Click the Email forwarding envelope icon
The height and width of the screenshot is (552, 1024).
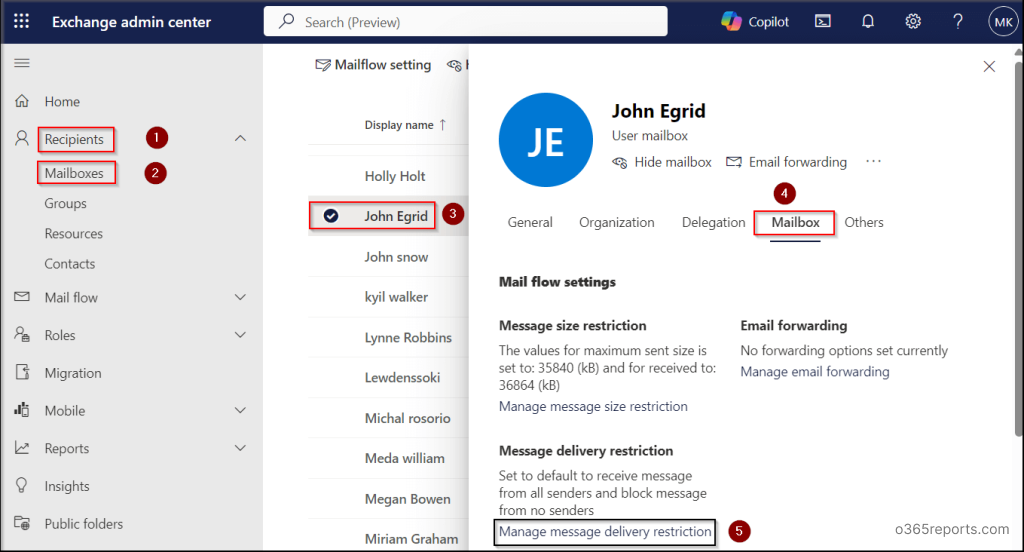coord(734,162)
